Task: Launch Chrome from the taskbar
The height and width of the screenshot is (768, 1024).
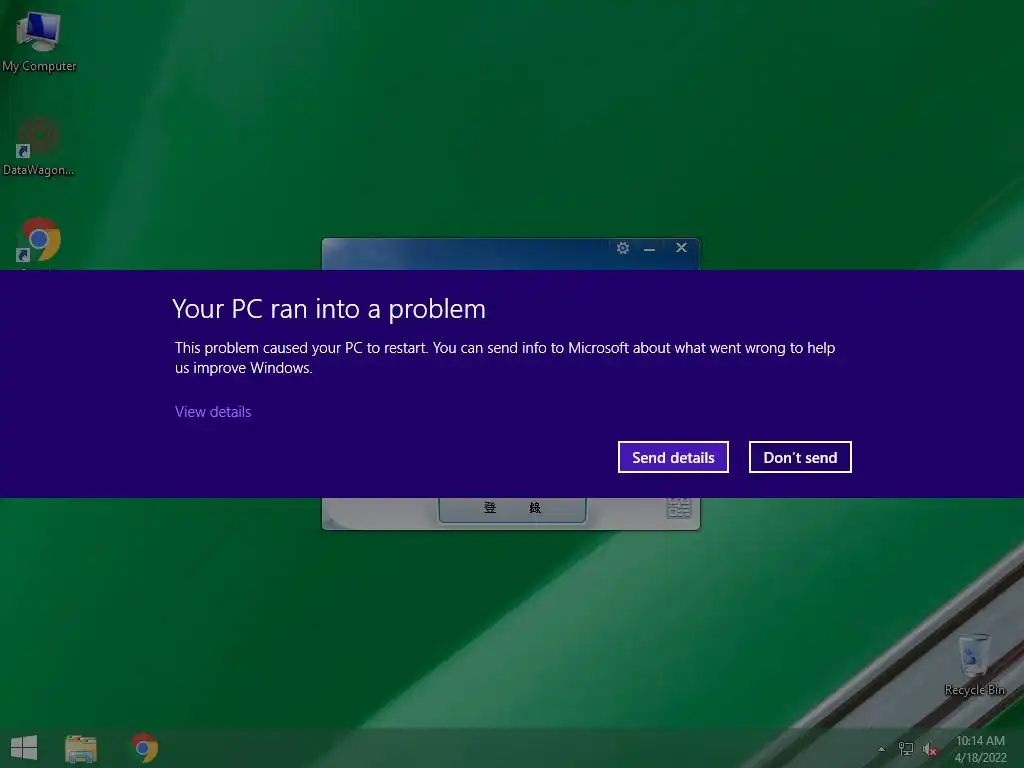Action: click(145, 748)
